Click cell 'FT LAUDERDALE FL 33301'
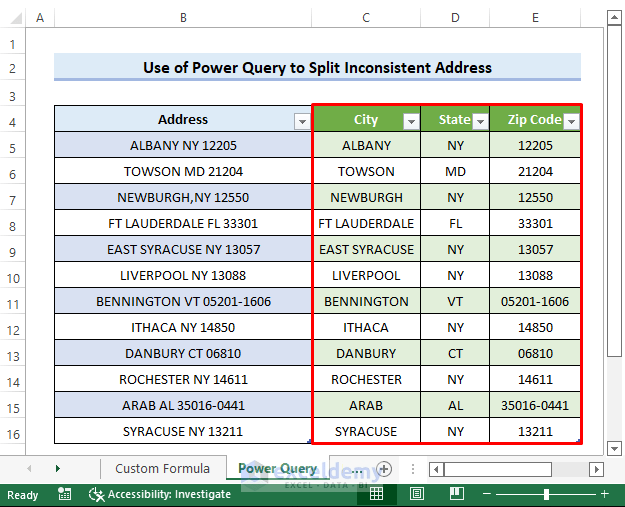625x507 pixels. 183,223
